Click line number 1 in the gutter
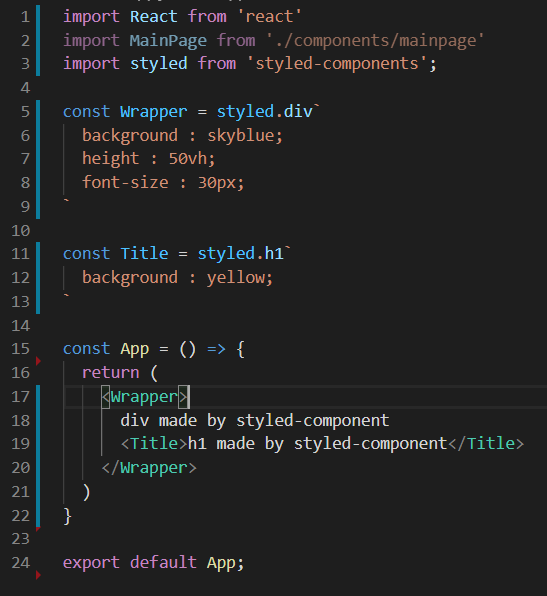The width and height of the screenshot is (547, 596). coord(25,17)
